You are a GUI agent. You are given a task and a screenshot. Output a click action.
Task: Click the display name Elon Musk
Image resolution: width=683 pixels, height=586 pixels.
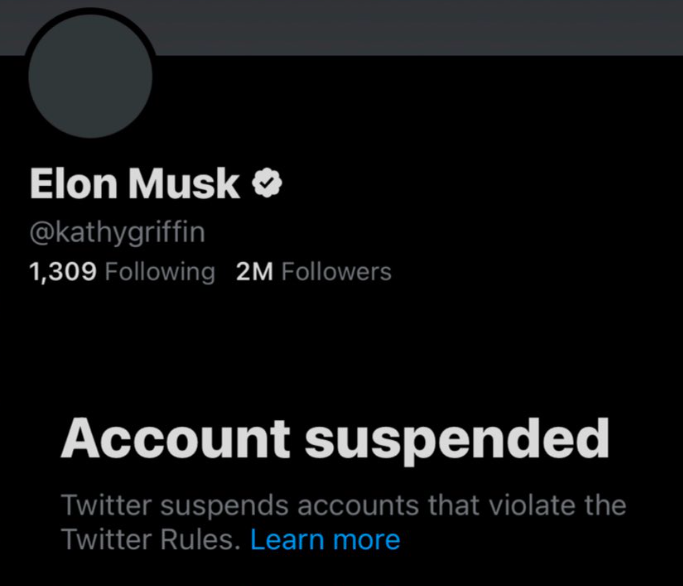point(135,184)
